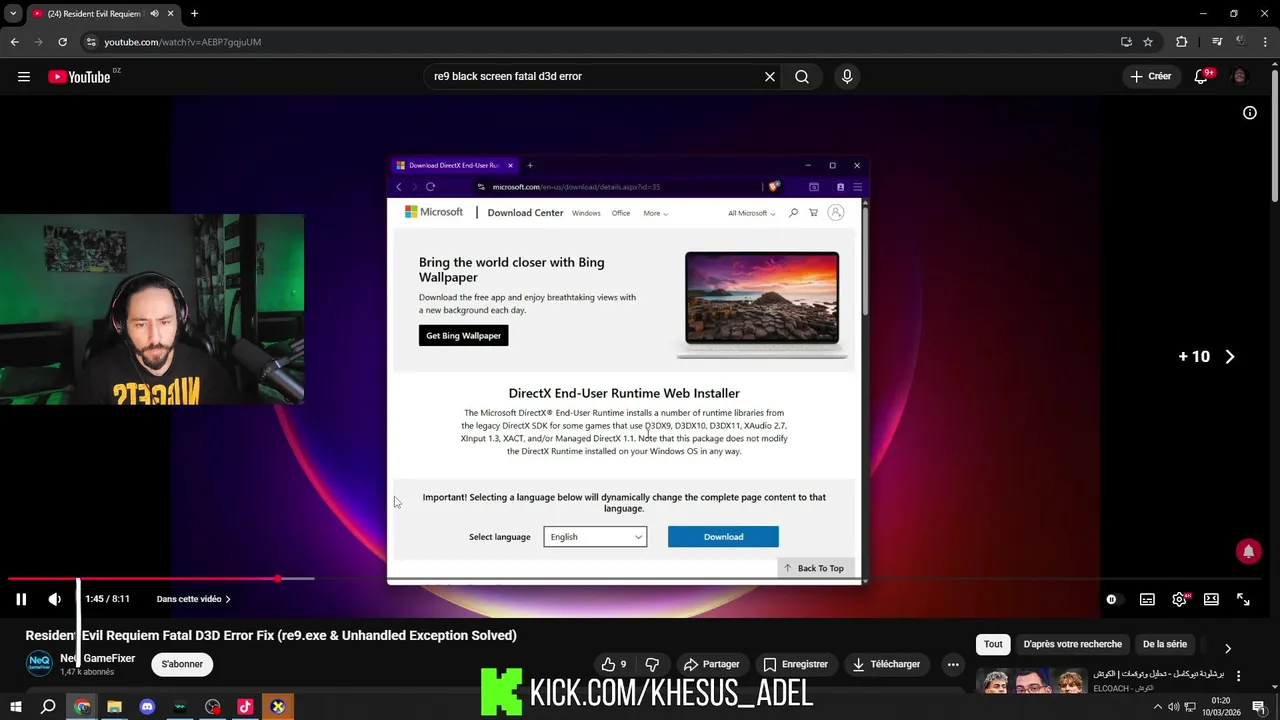Close the Resident Evil Requiem tab
This screenshot has width=1280, height=720.
point(170,14)
